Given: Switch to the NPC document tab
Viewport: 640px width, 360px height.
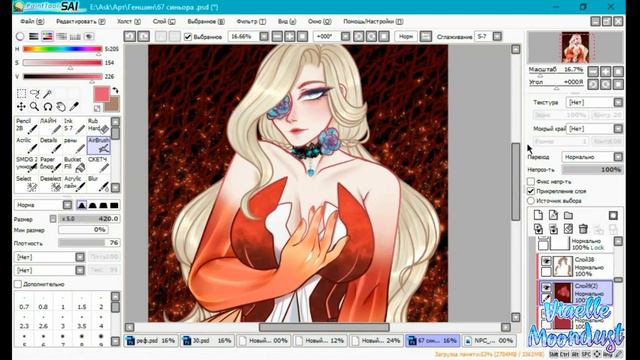Looking at the screenshot, I should (489, 340).
